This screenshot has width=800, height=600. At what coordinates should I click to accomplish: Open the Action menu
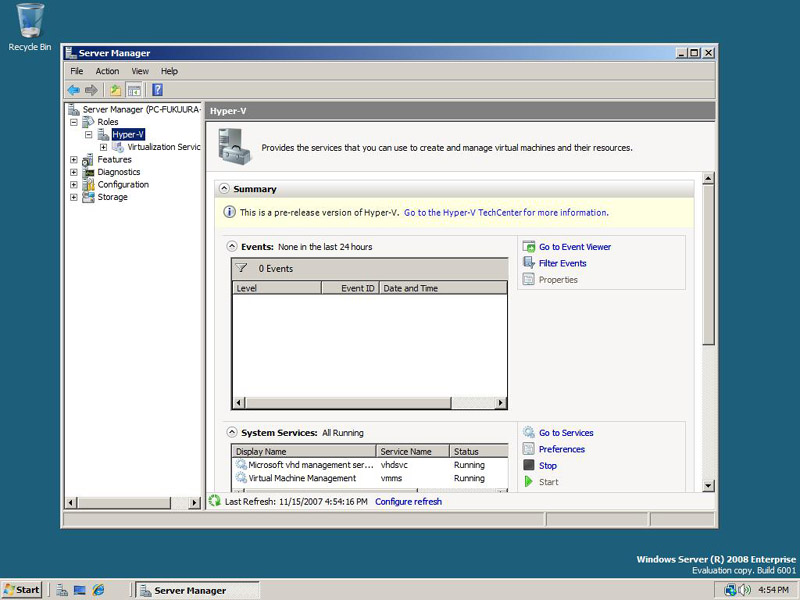coord(107,71)
